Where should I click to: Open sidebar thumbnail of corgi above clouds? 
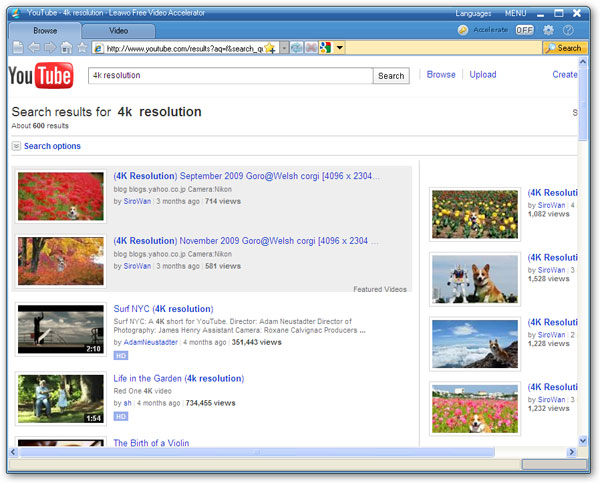(474, 344)
